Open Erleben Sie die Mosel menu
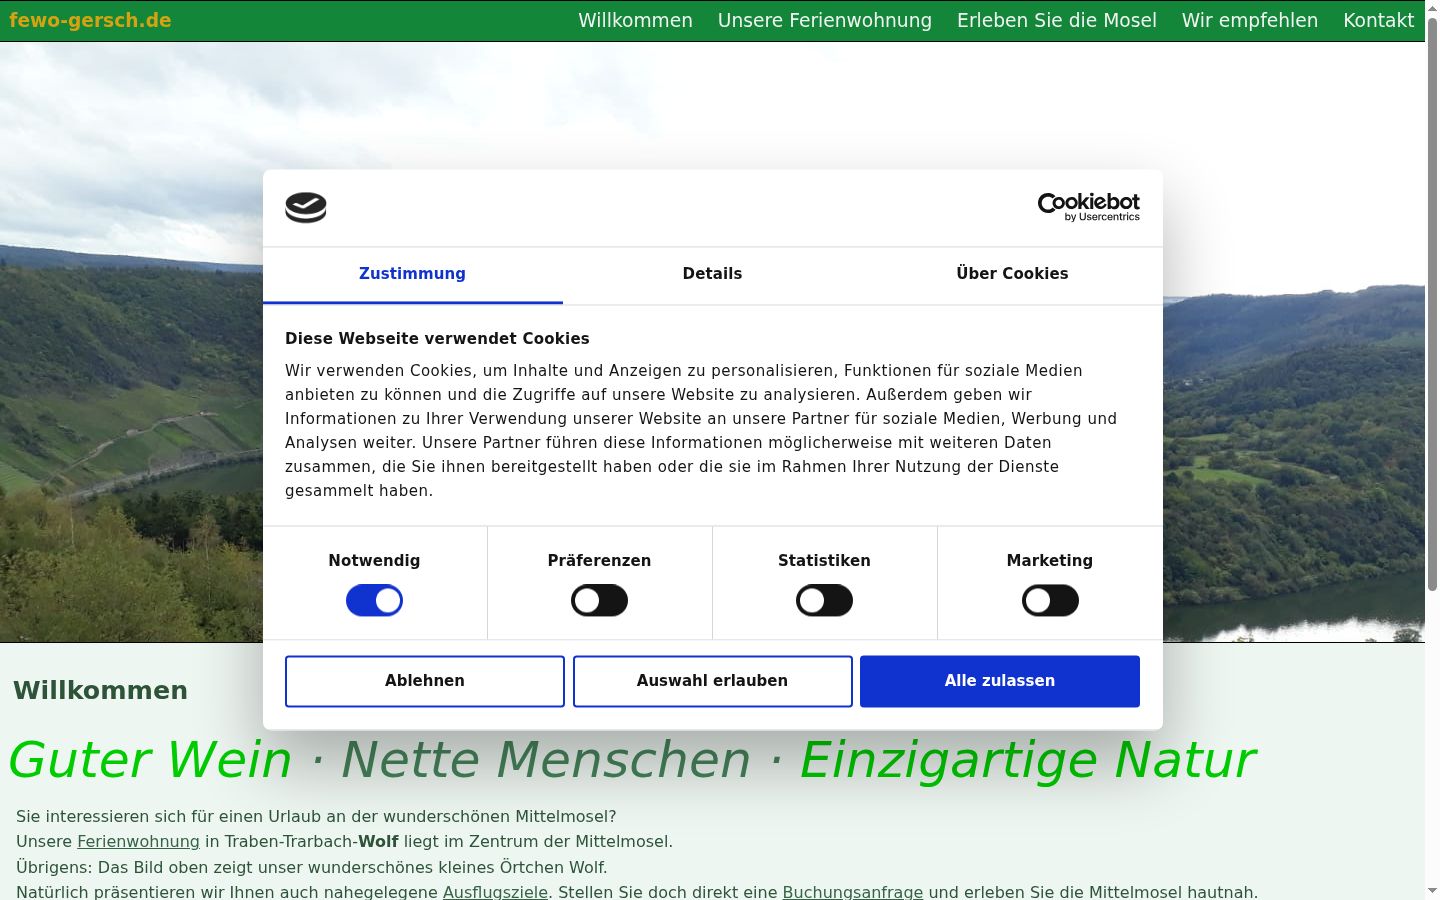This screenshot has width=1440, height=900. pyautogui.click(x=1056, y=20)
